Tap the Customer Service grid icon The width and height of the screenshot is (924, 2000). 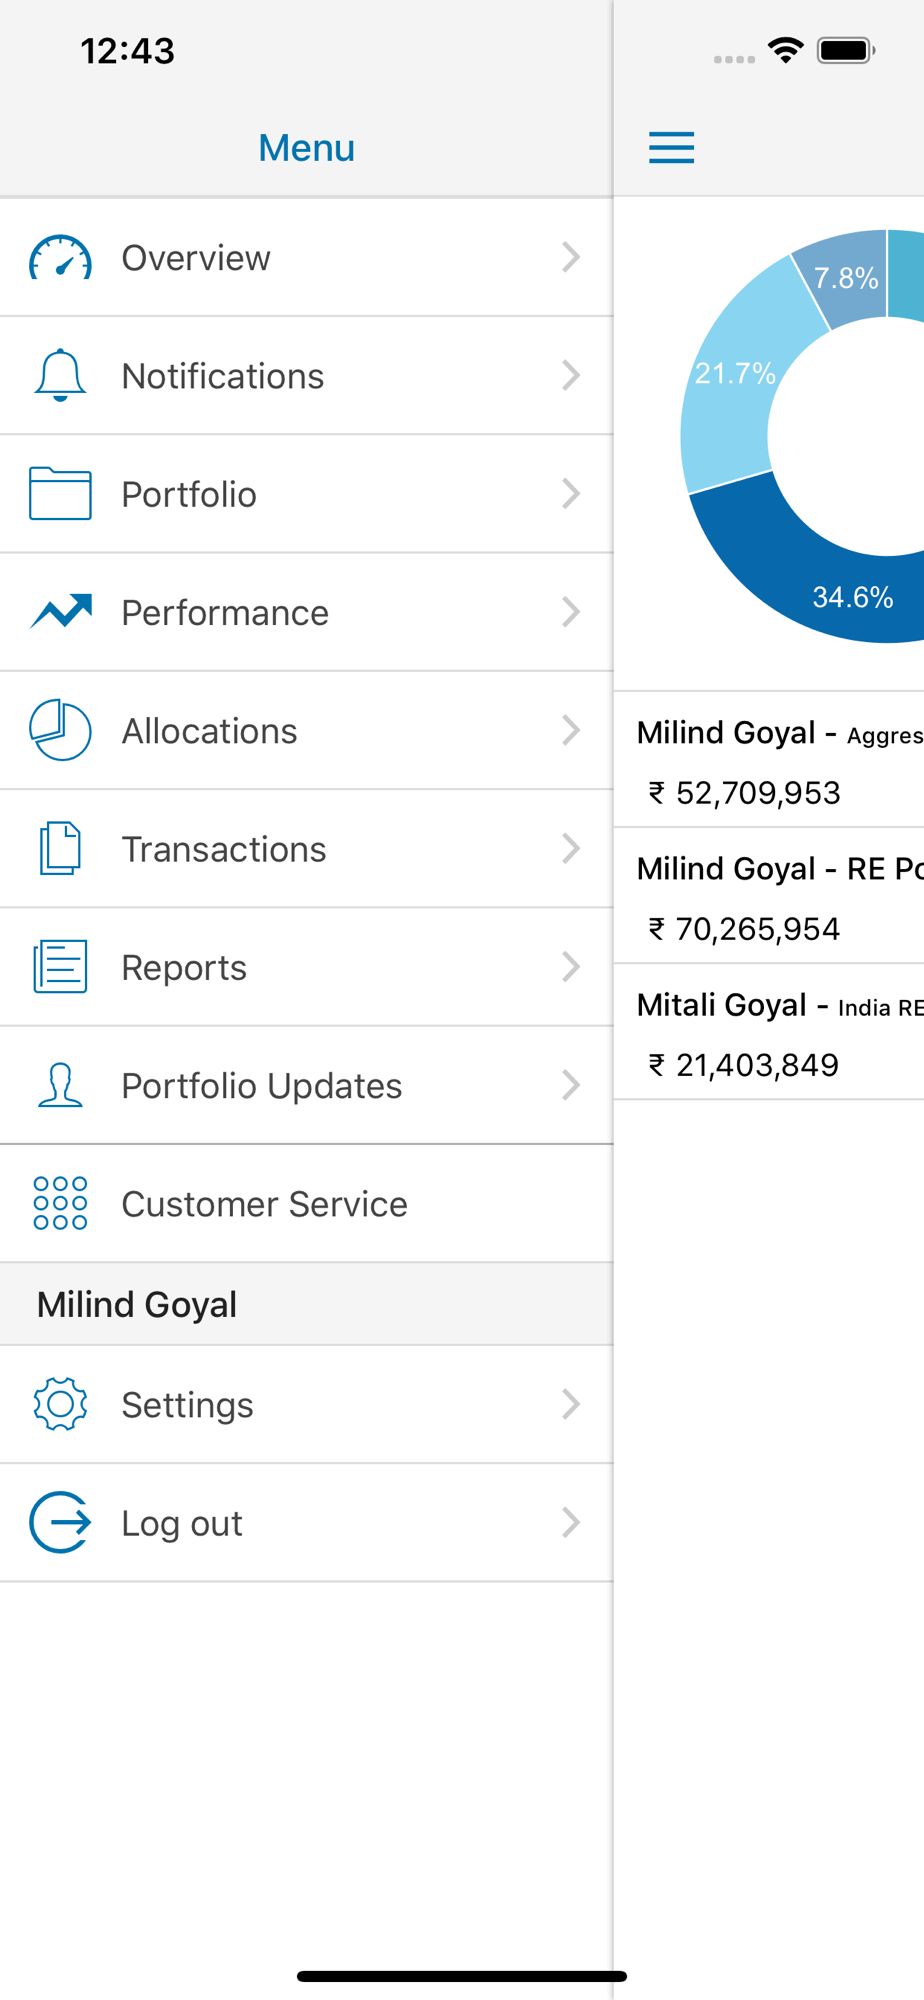pos(60,1203)
